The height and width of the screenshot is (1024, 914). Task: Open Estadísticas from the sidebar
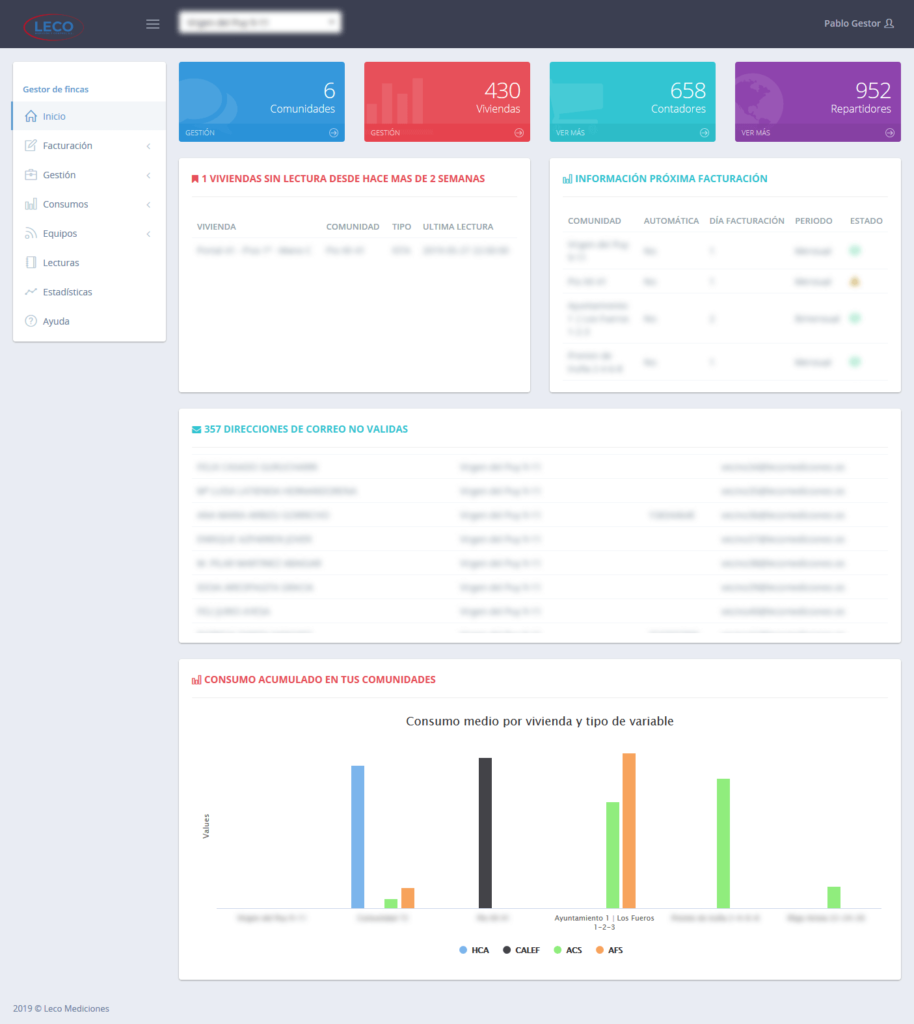[67, 292]
